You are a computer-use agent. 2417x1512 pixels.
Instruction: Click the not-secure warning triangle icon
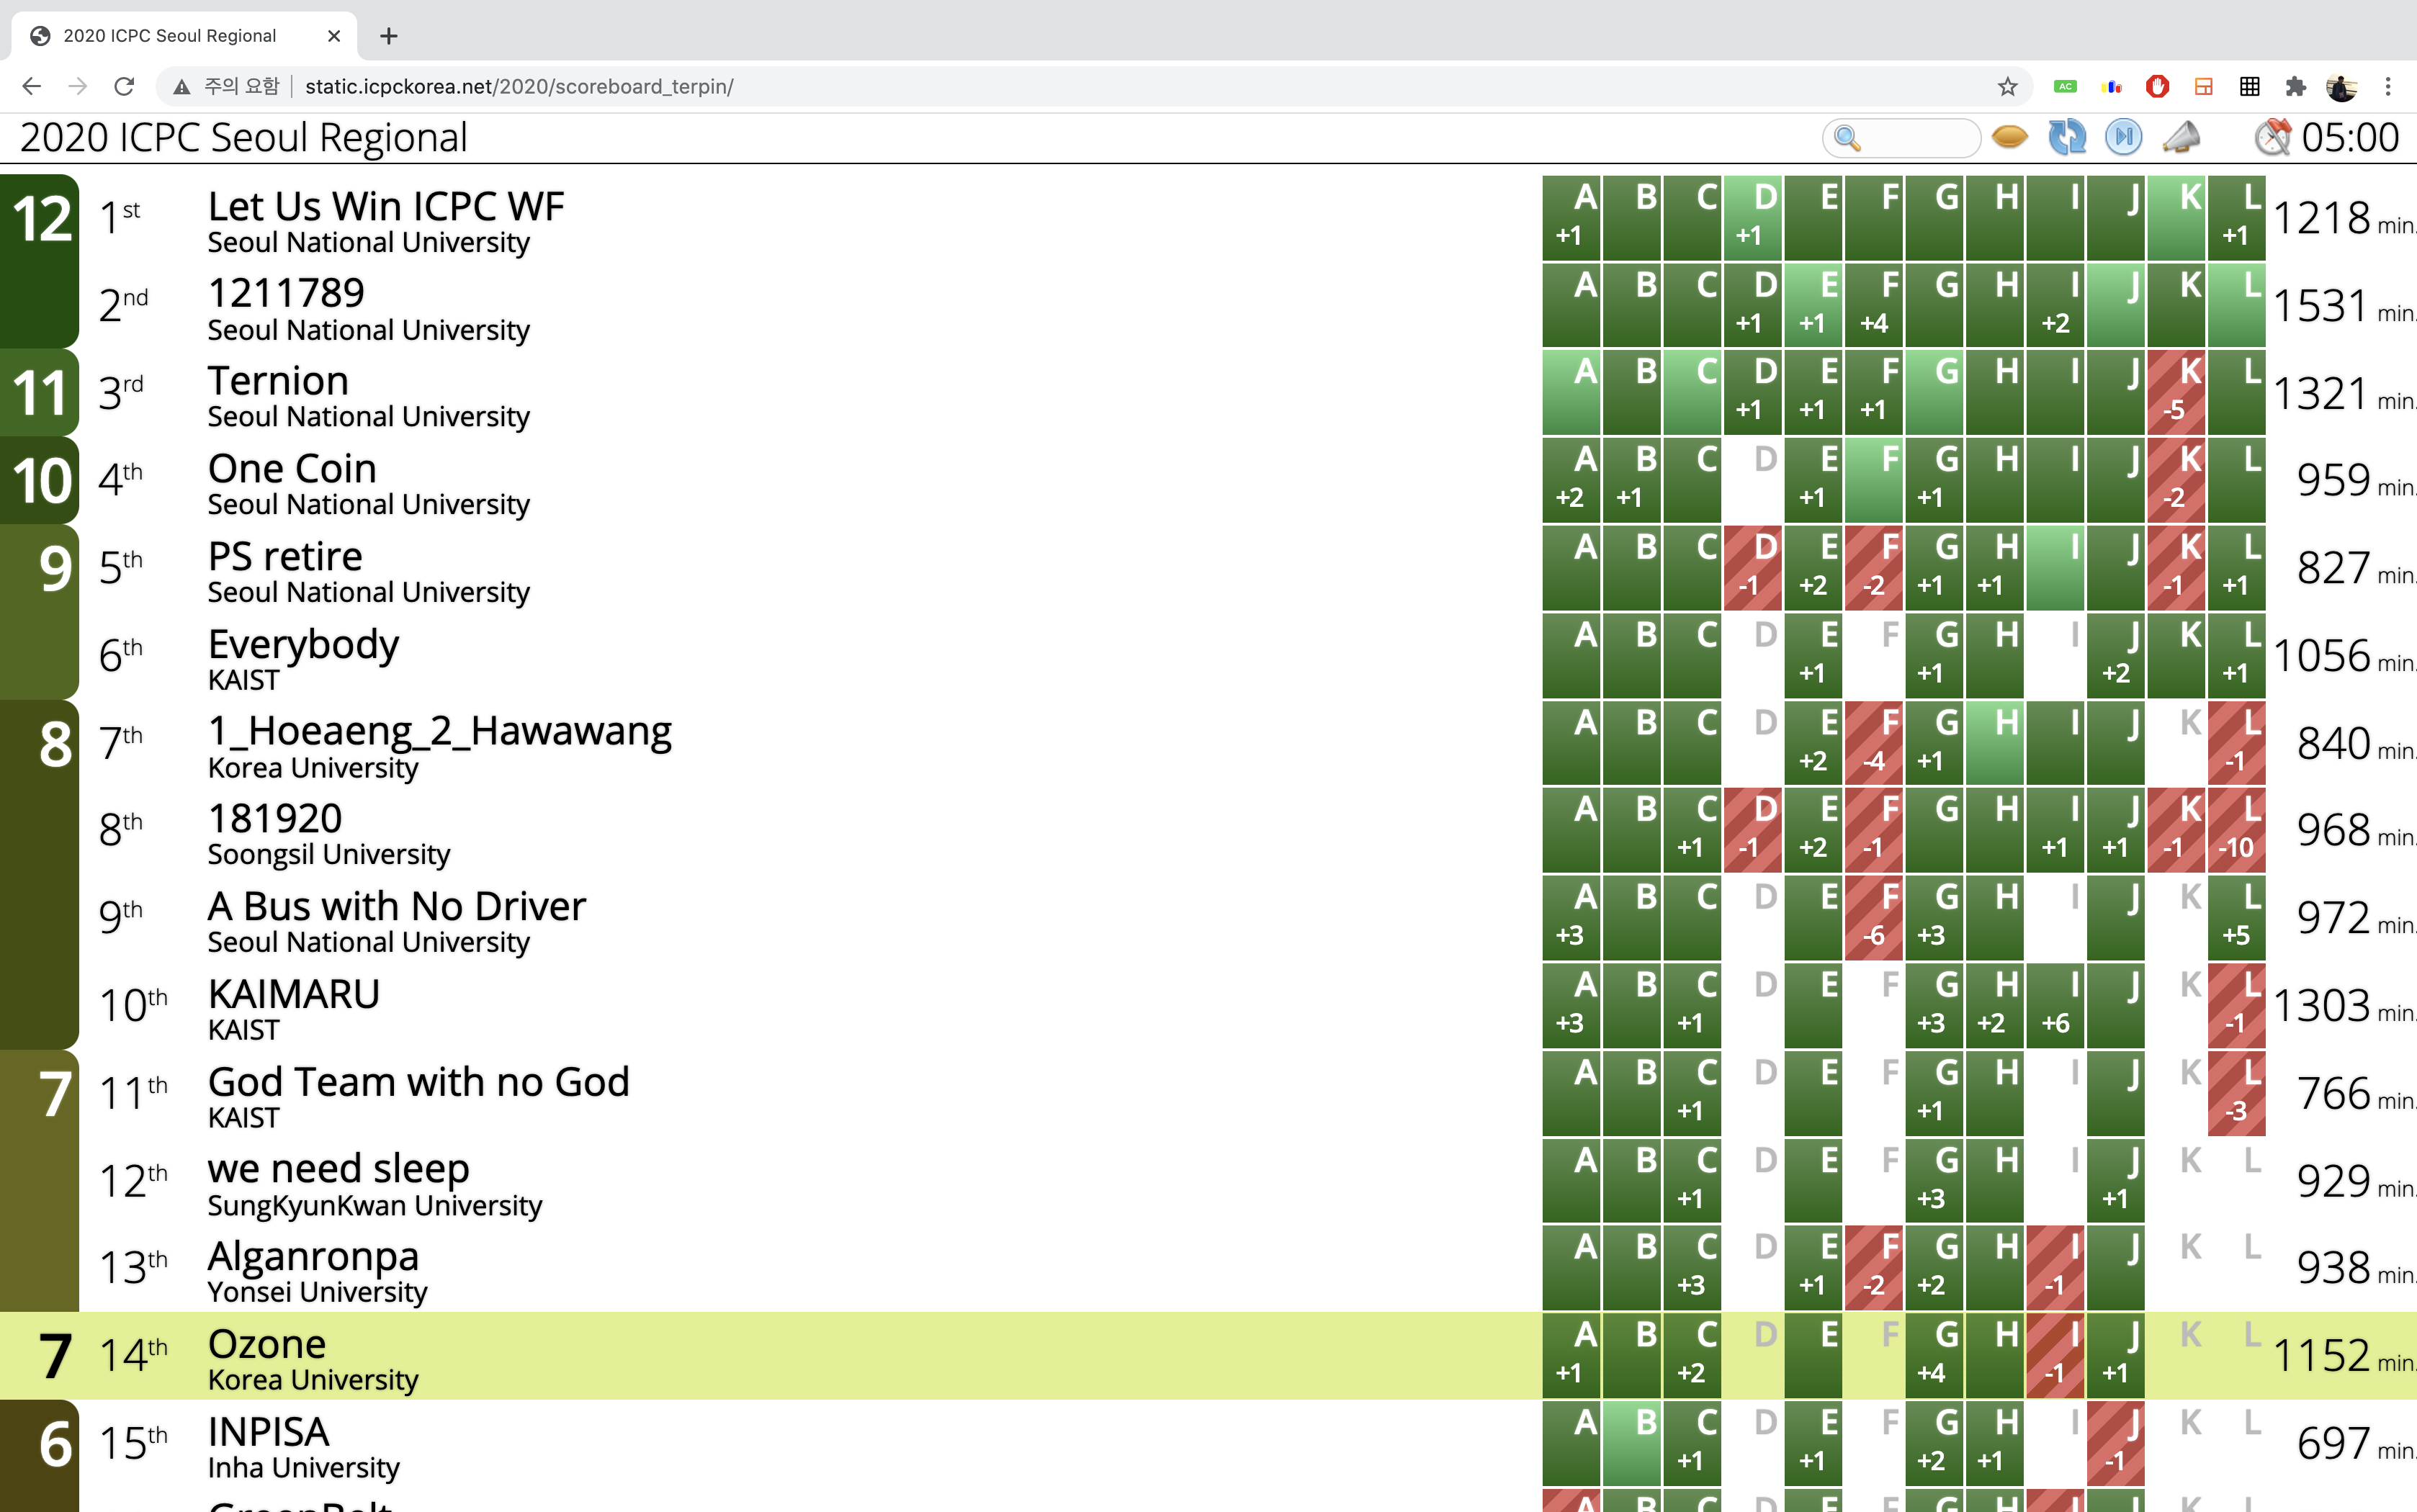(181, 87)
